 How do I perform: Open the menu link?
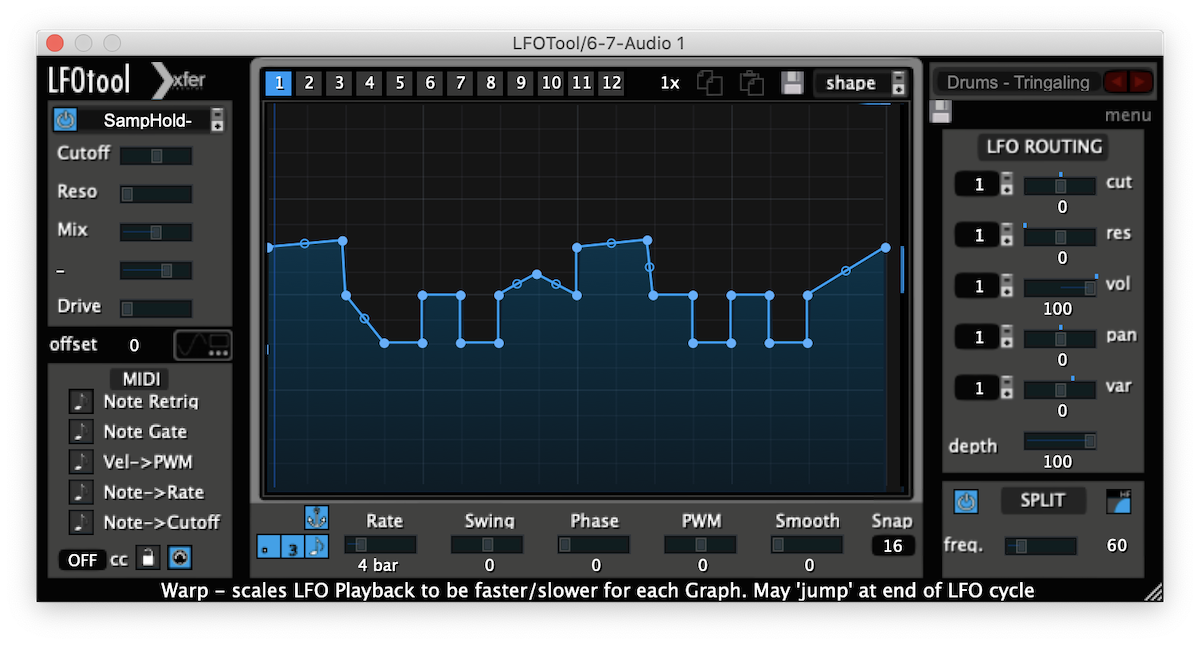pos(1128,115)
